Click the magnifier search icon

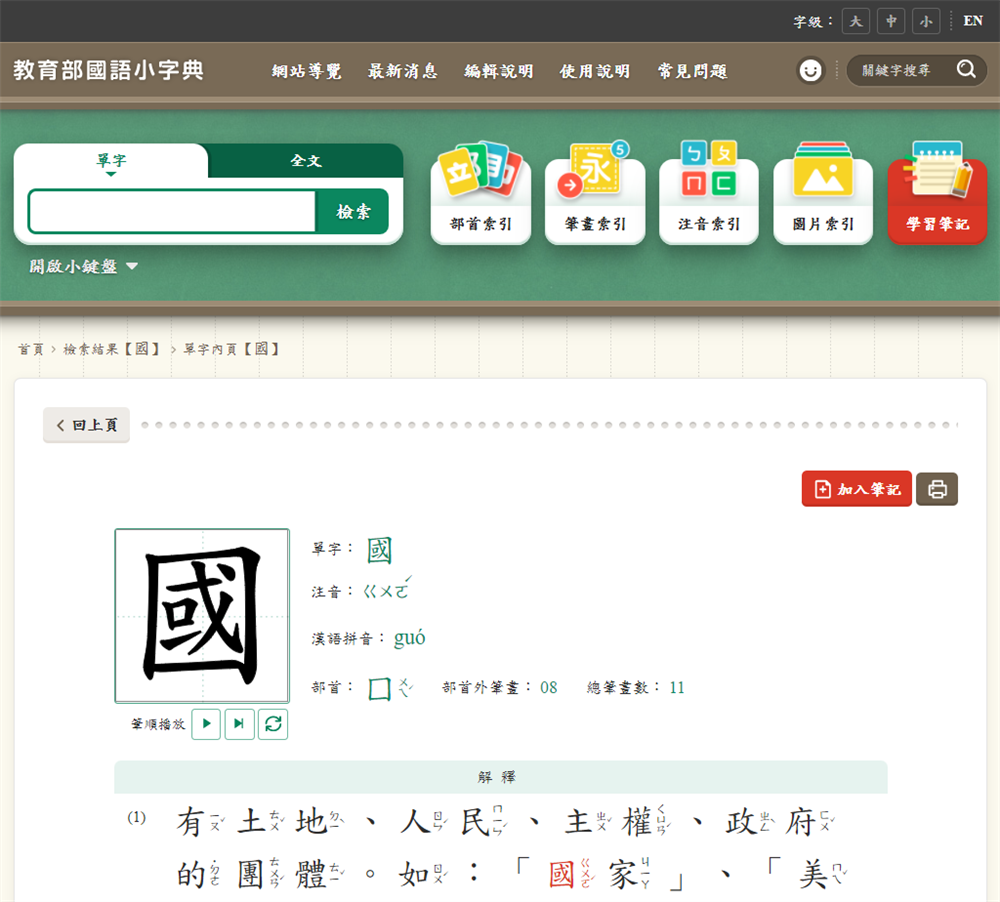point(965,70)
